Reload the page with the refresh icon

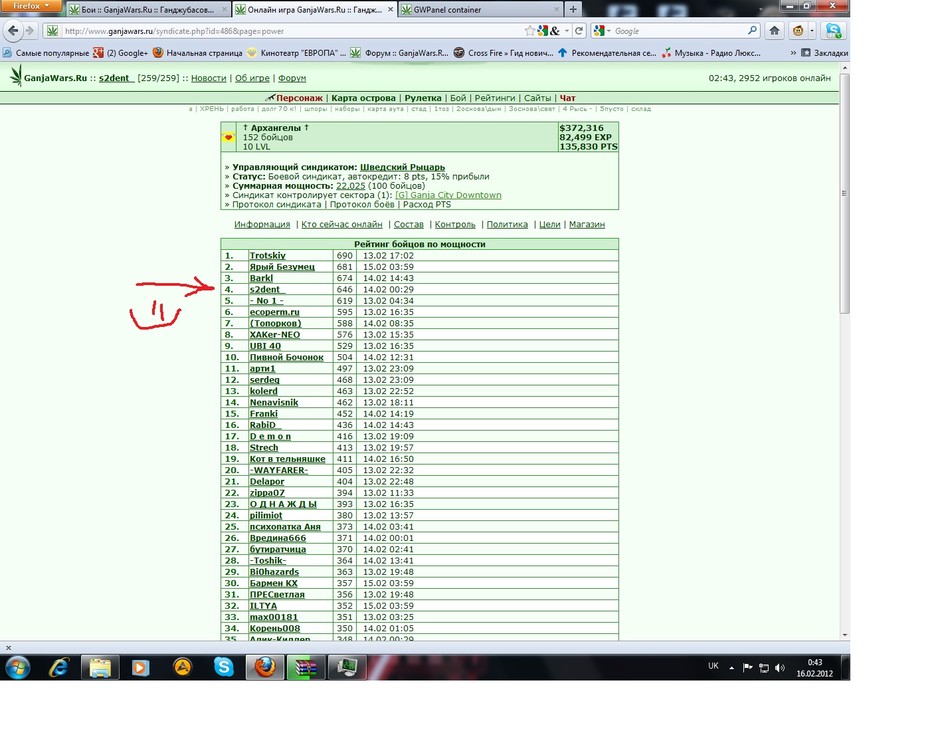pyautogui.click(x=579, y=31)
